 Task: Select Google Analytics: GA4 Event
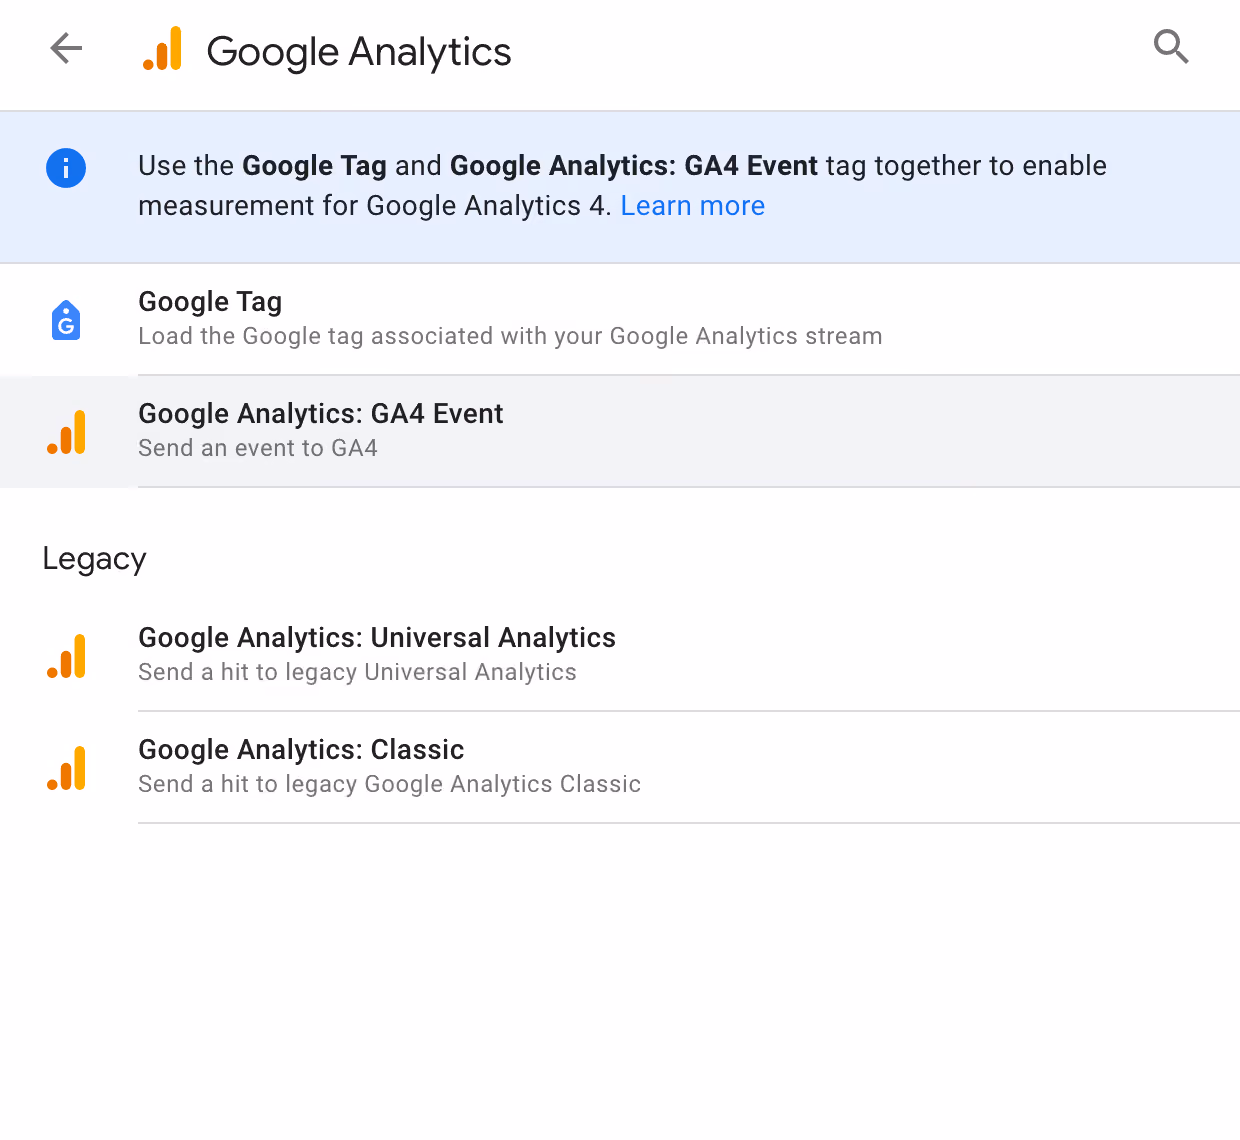coord(620,432)
